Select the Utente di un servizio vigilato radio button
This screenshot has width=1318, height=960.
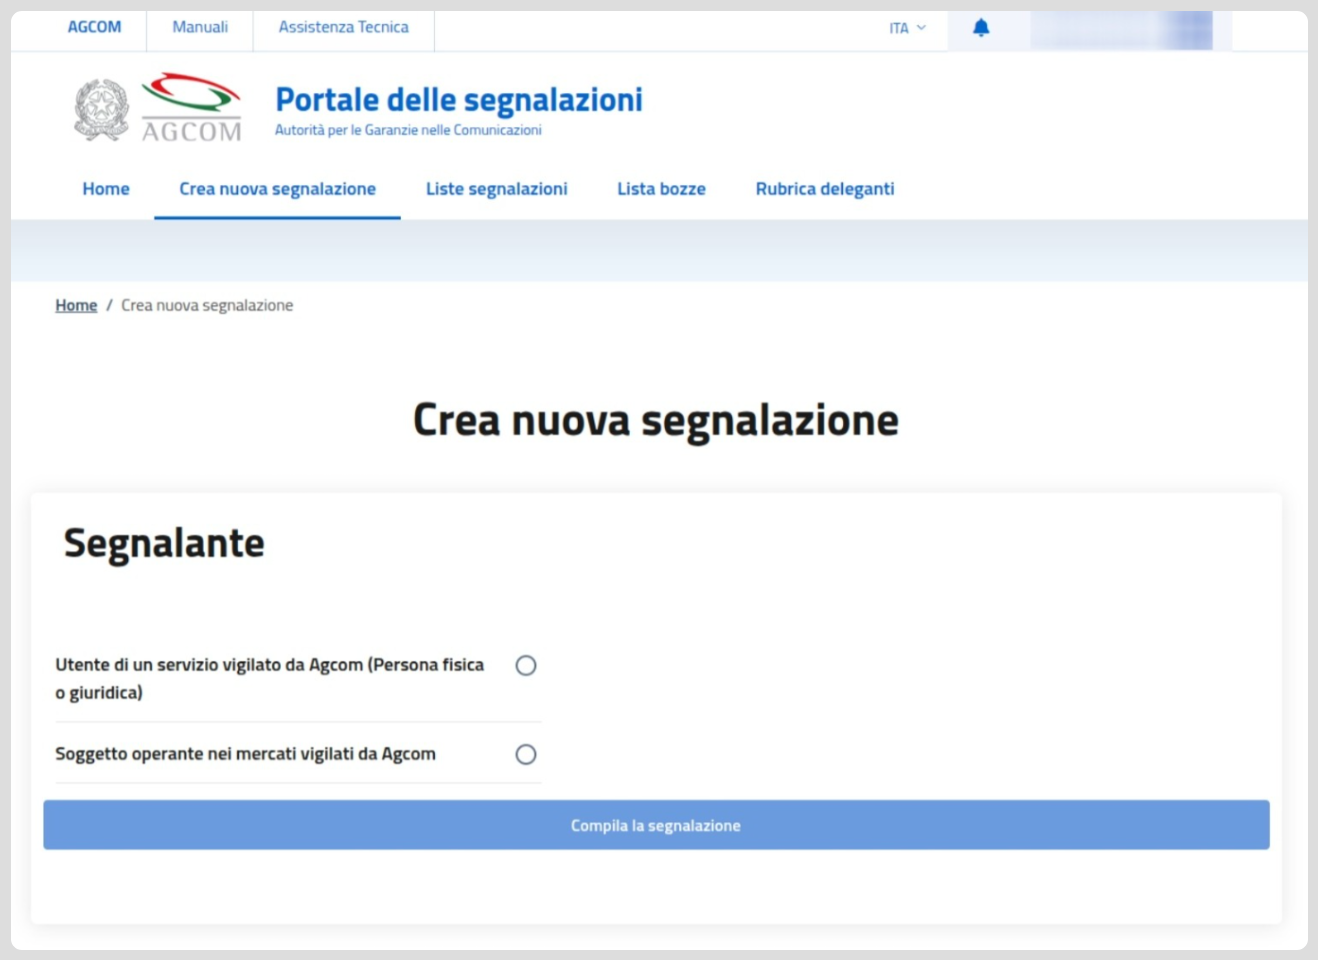(524, 664)
